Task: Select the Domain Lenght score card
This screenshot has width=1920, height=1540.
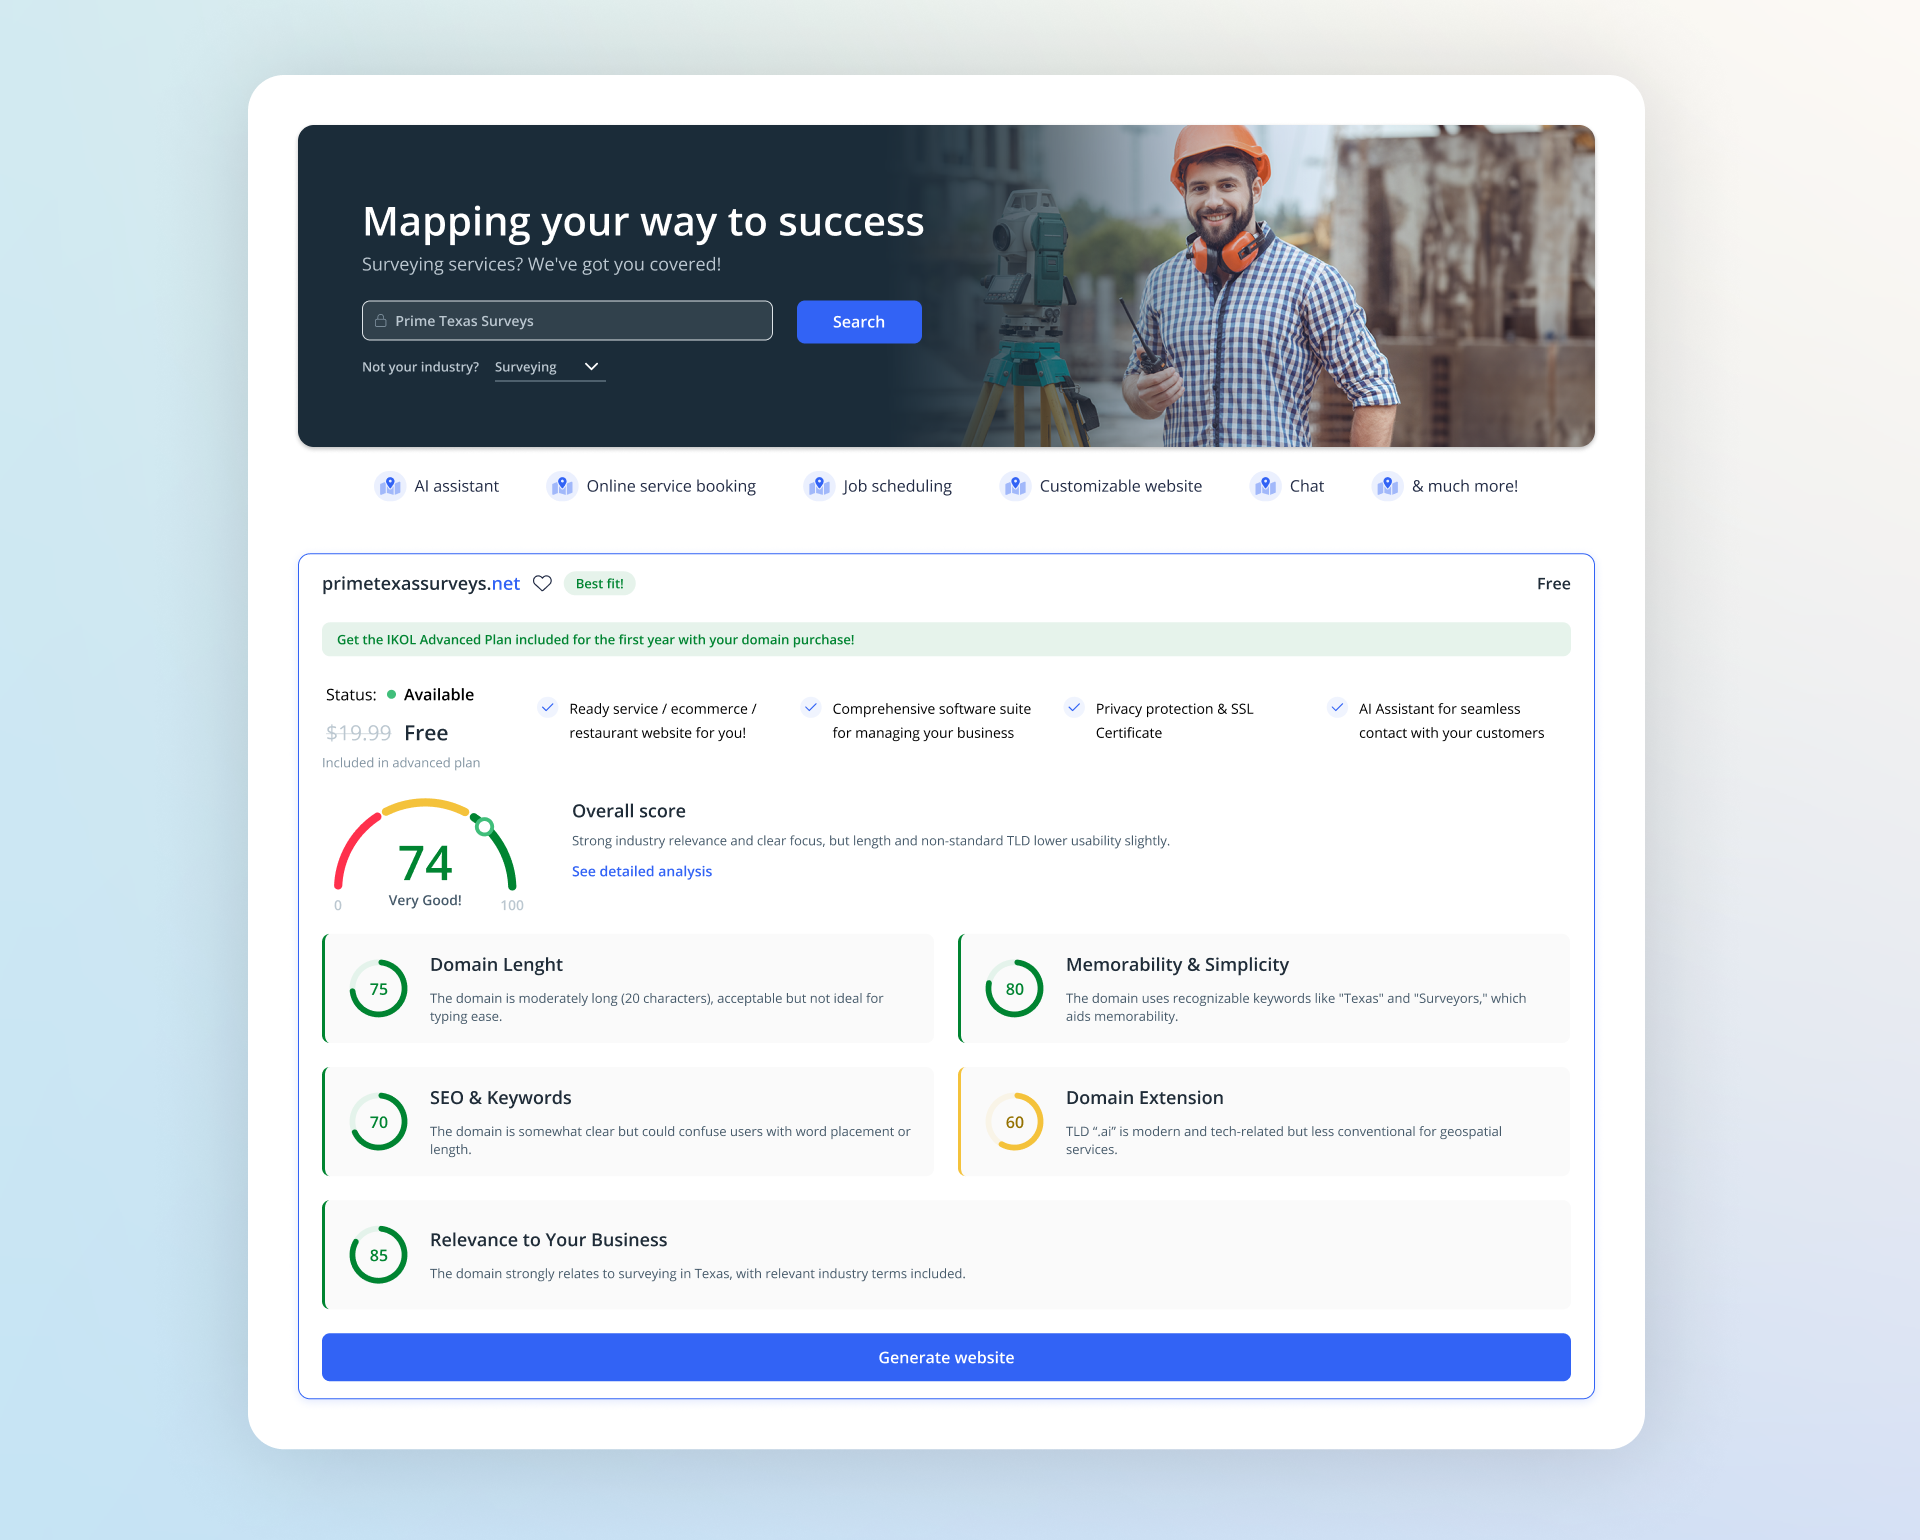Action: click(x=629, y=988)
